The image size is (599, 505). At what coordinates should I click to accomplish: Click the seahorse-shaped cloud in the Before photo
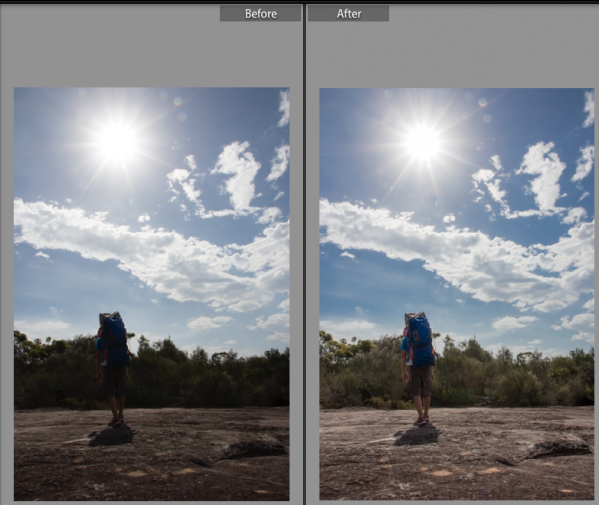236,178
